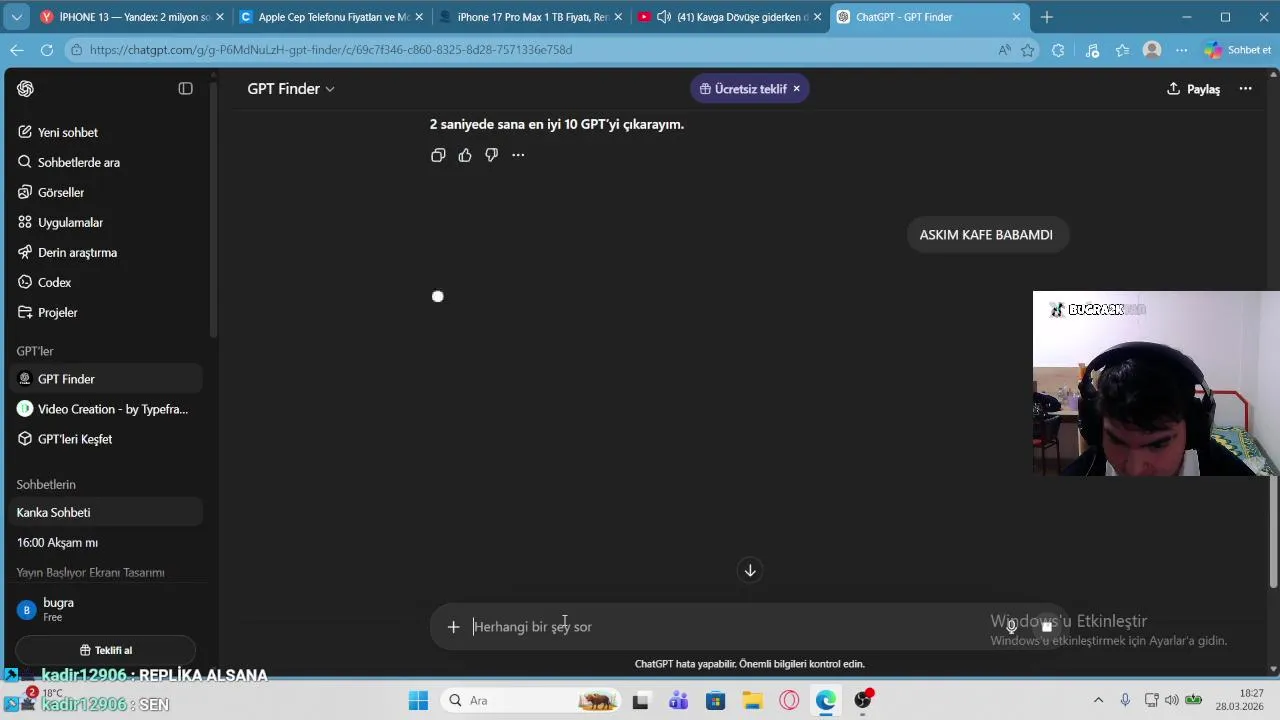Screen dimensions: 1280x720
Task: Open the media control music icon
Action: point(1092,50)
